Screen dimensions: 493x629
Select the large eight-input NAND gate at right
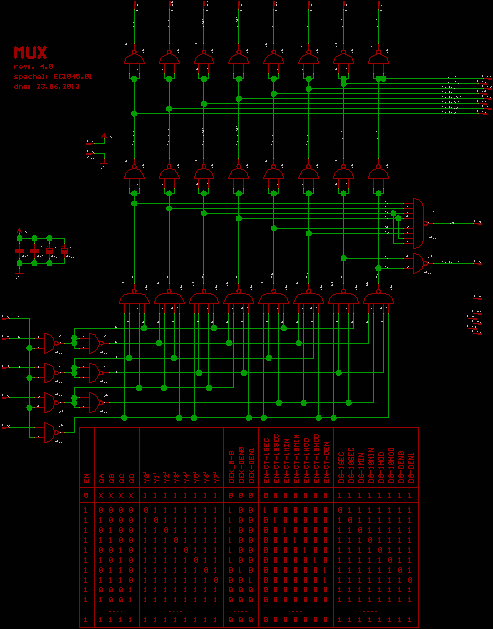tap(420, 223)
